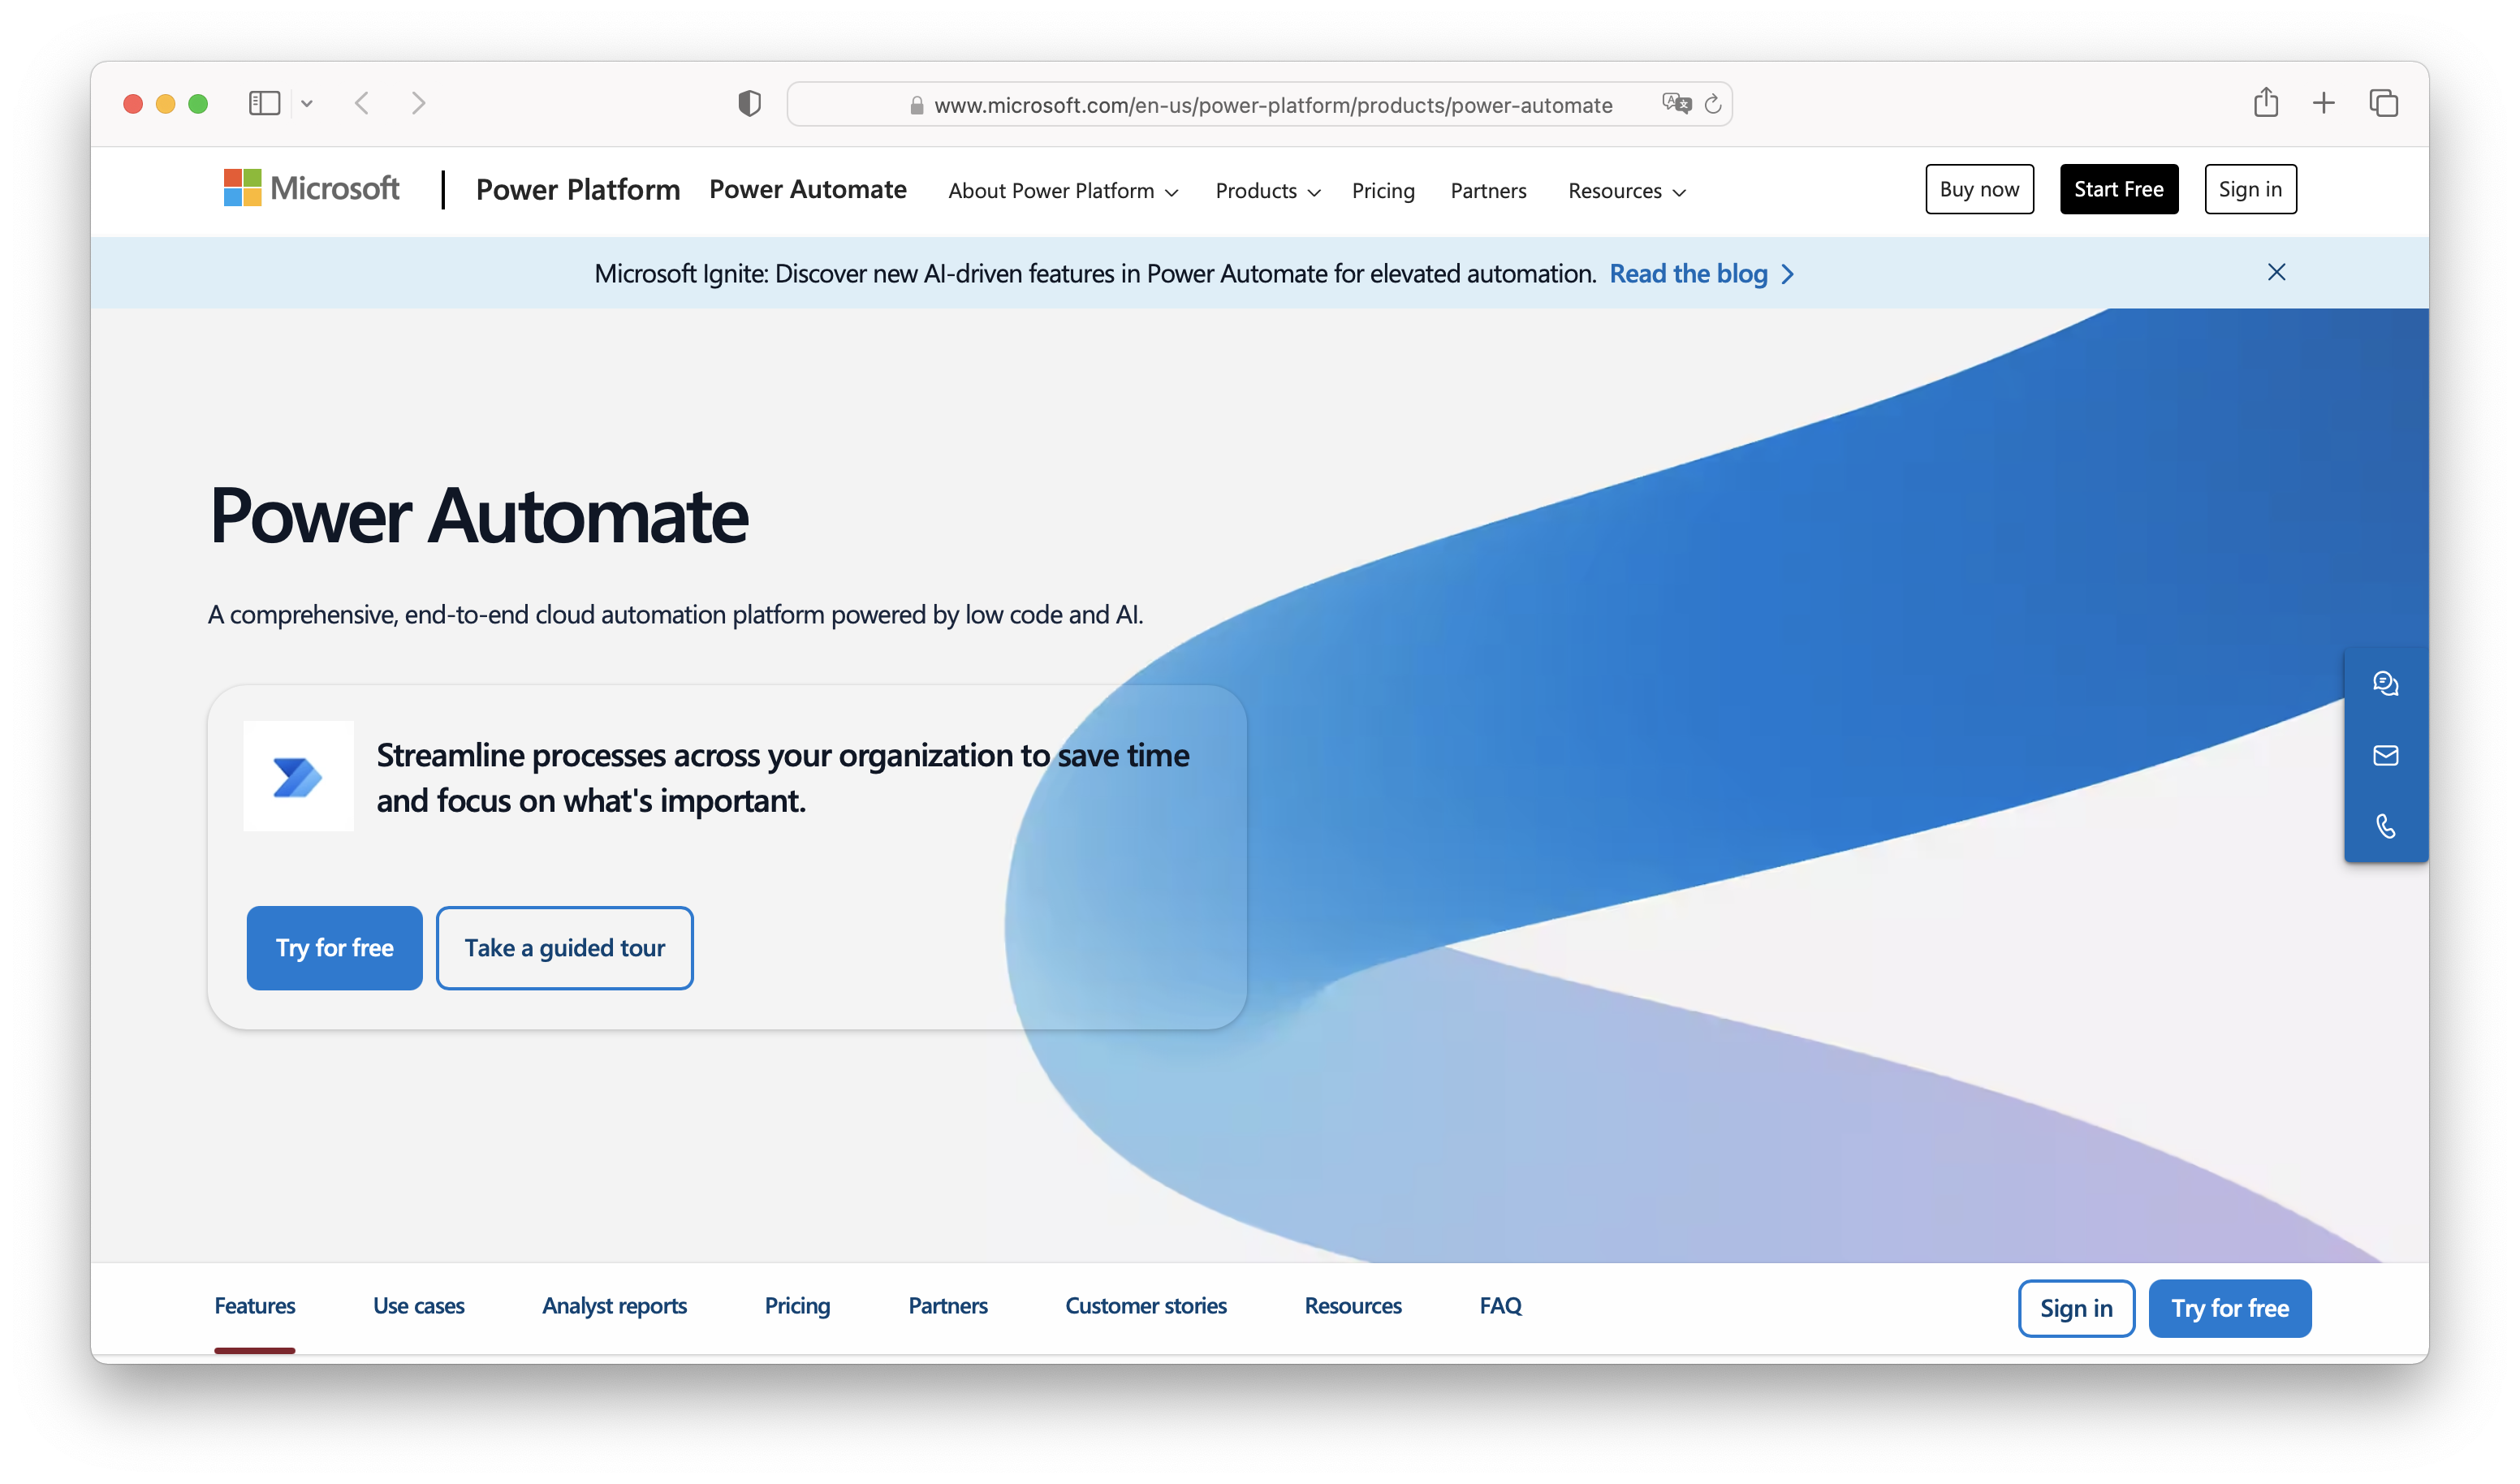Click the phone call contact icon
2520x1484 pixels.
2385,826
